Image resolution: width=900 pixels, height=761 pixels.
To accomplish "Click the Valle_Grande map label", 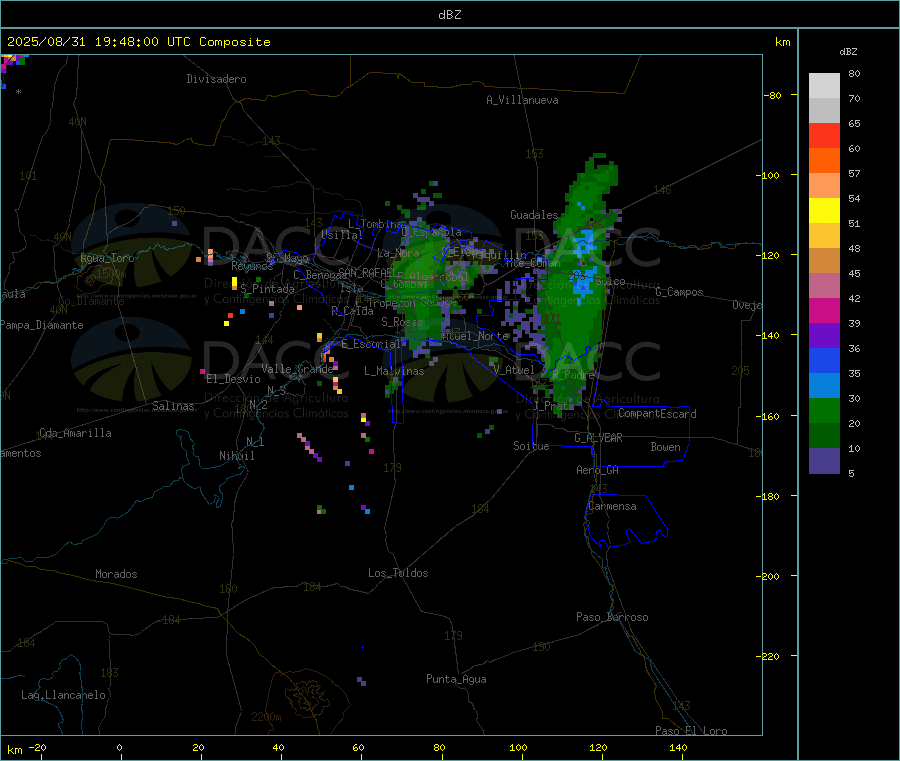I will coord(297,369).
